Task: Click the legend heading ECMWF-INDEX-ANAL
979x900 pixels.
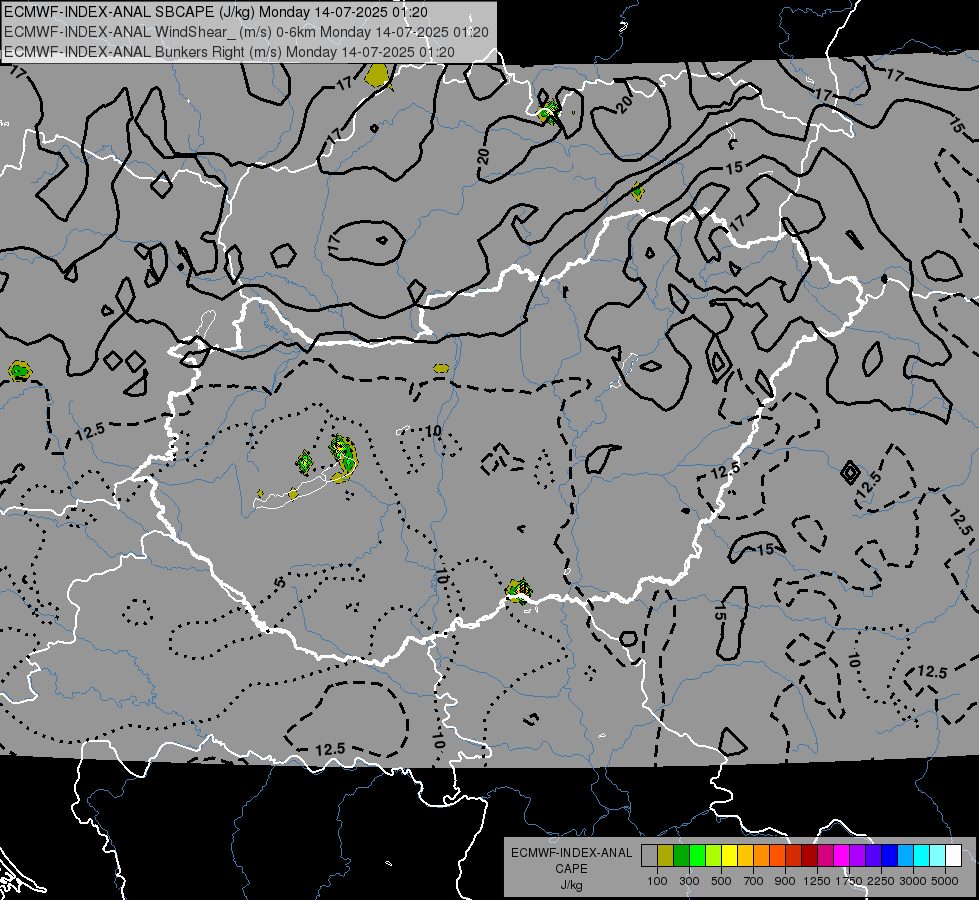Action: [572, 853]
